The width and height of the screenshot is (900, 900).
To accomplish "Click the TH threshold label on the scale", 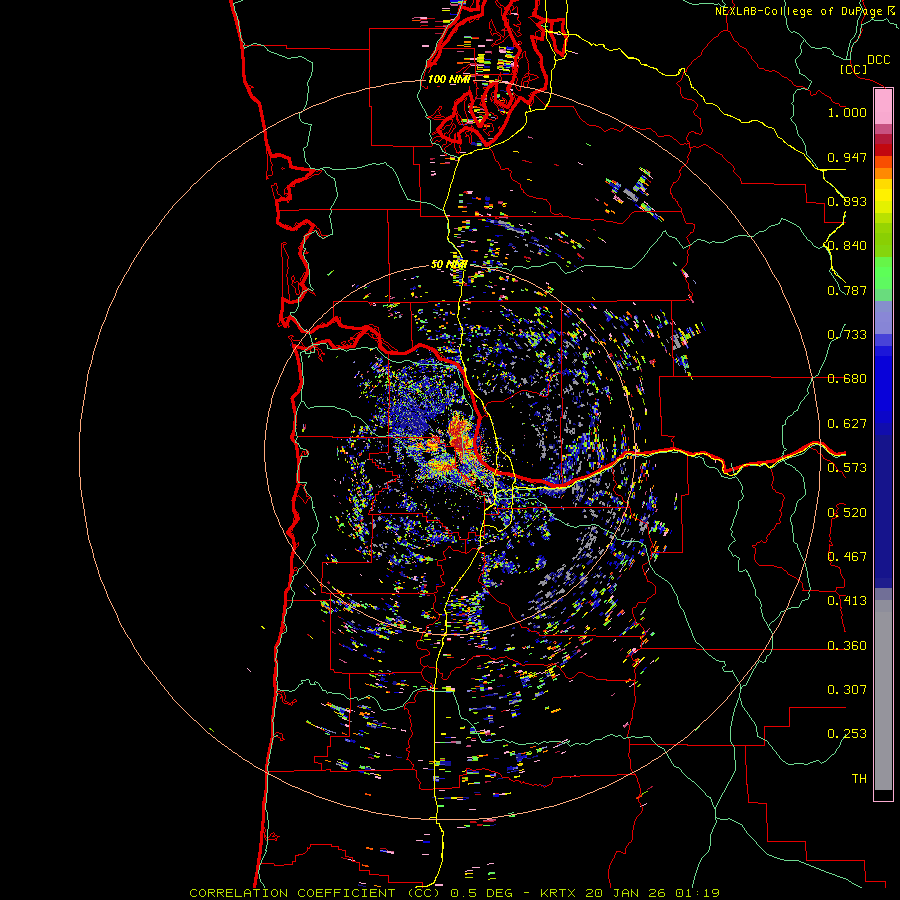I will [x=859, y=779].
